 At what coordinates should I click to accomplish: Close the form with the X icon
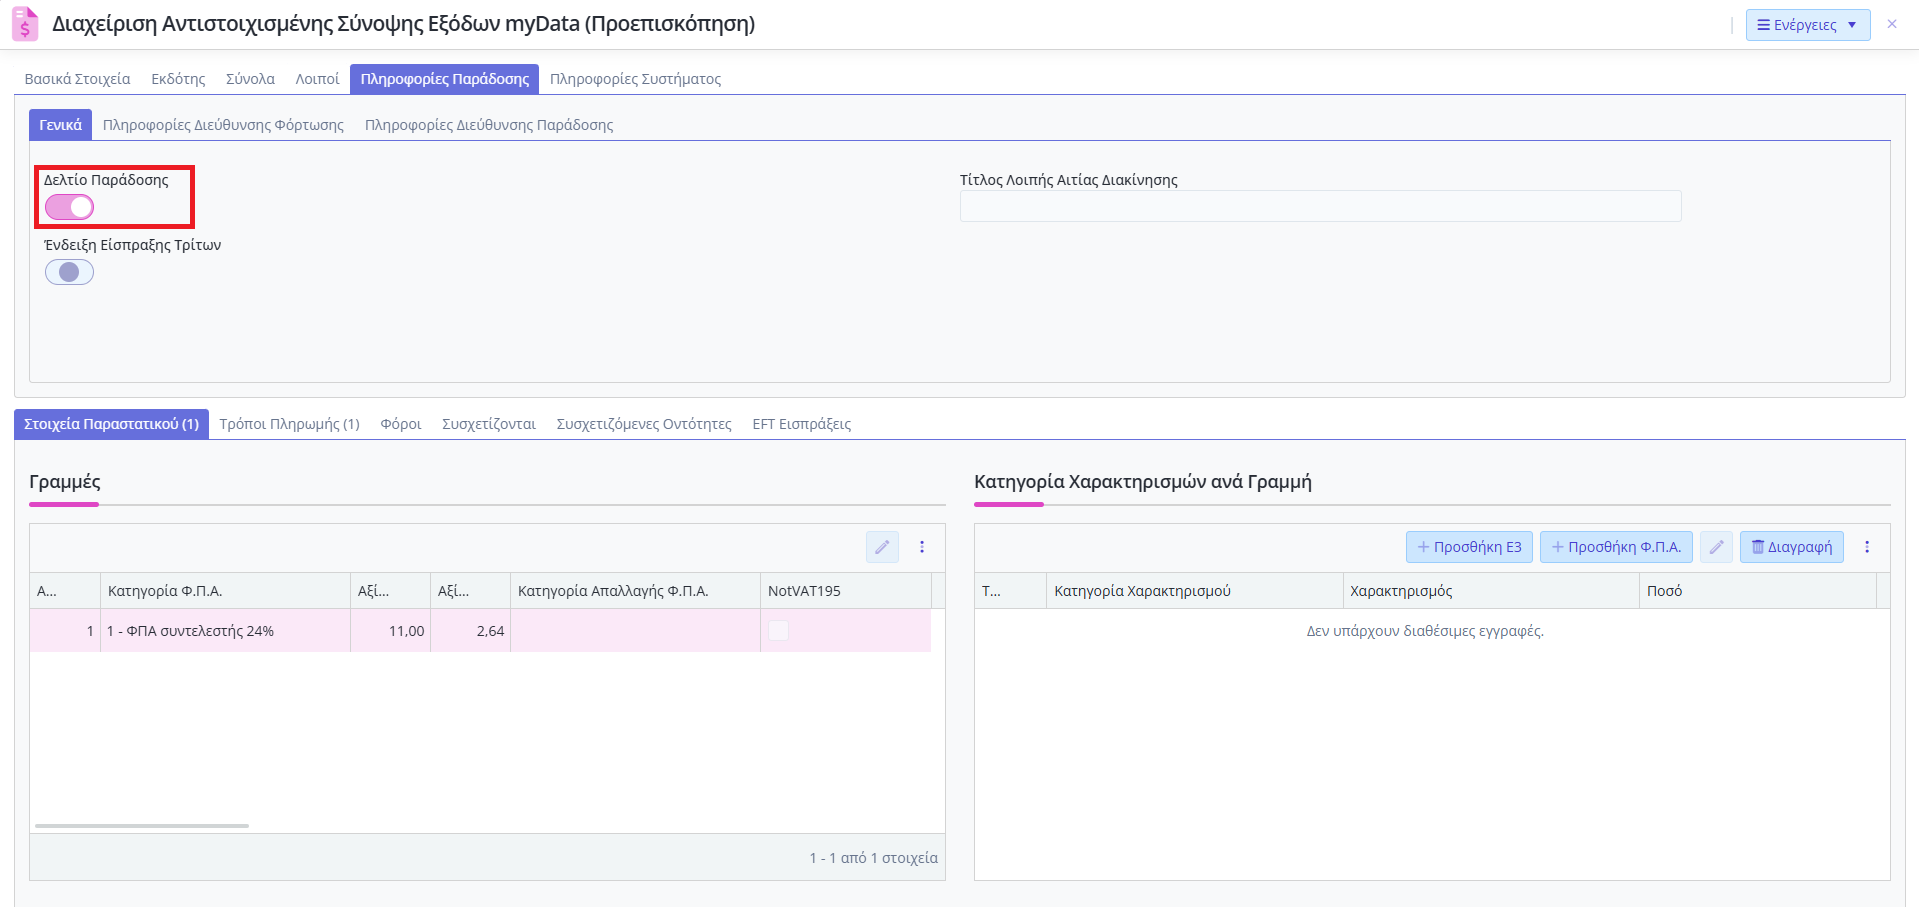coord(1892,24)
